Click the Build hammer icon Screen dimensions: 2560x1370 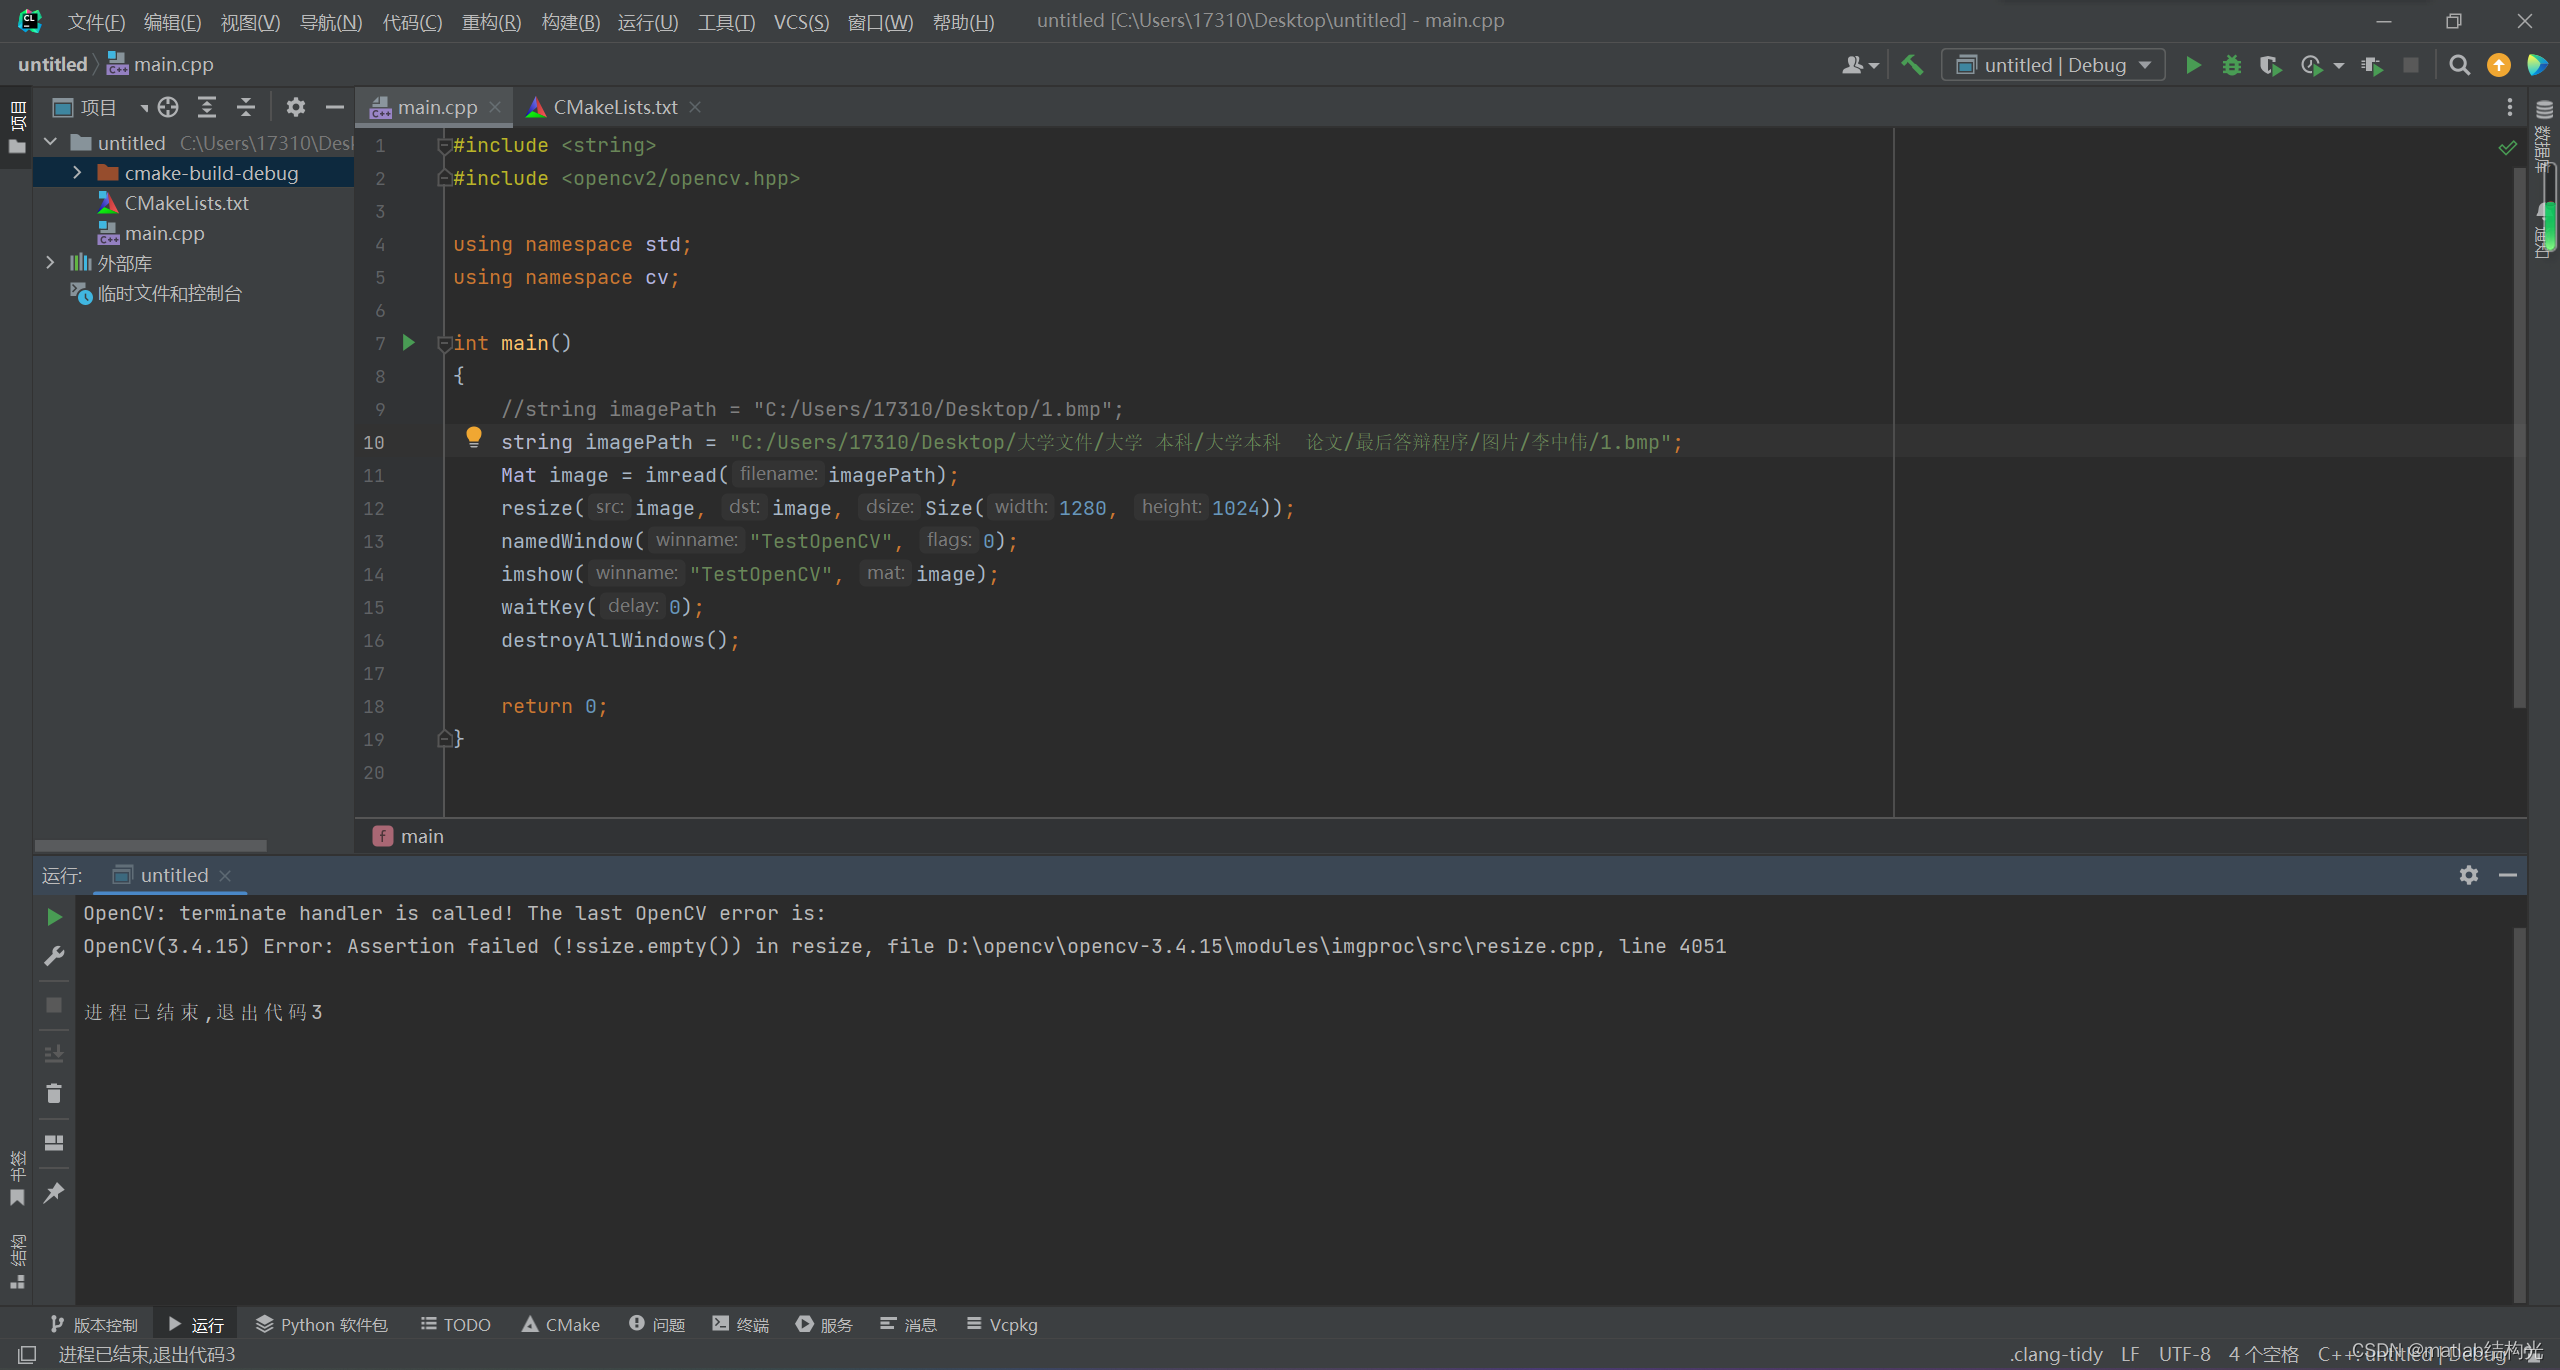[x=1912, y=65]
